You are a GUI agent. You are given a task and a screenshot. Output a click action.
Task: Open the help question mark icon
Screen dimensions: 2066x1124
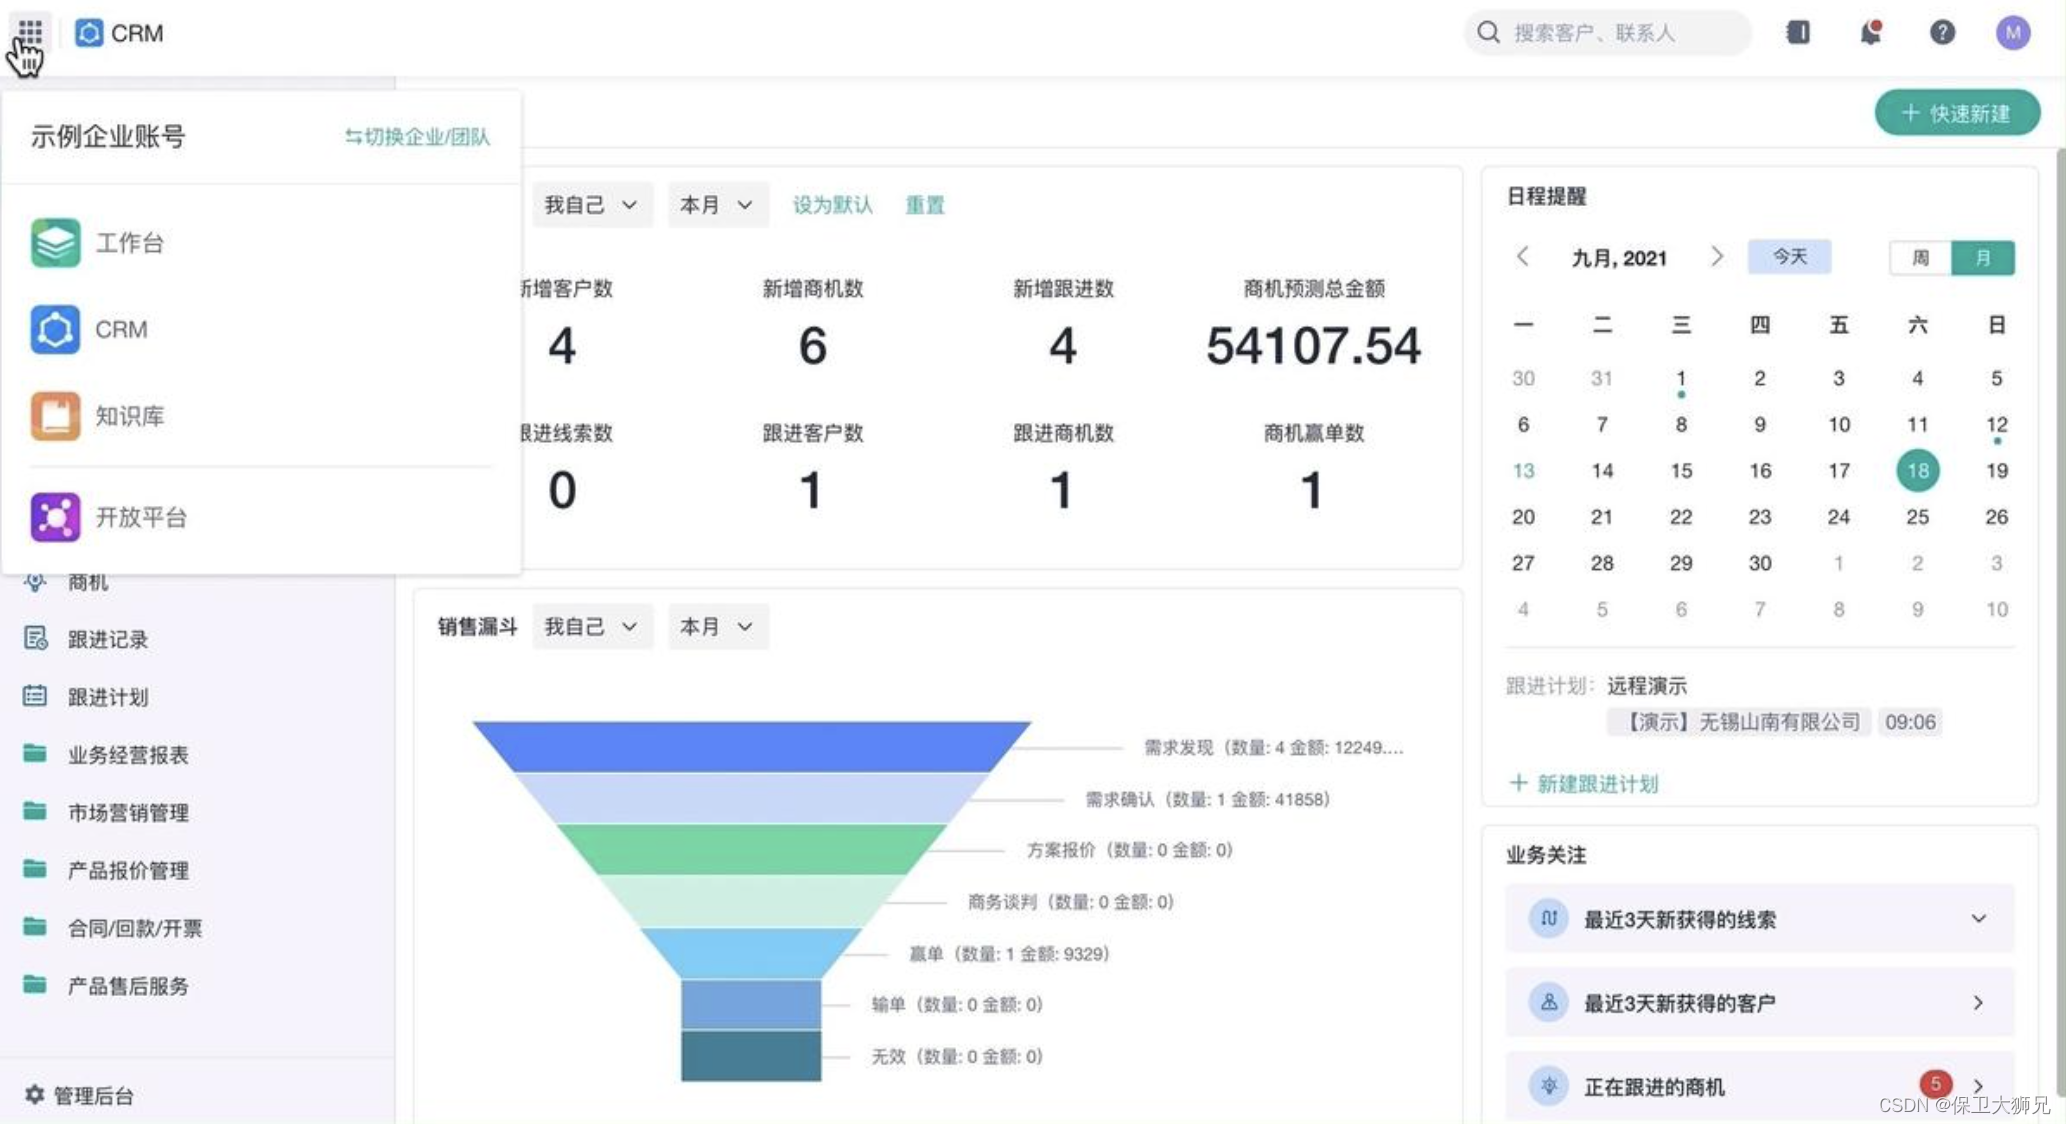(x=1941, y=33)
